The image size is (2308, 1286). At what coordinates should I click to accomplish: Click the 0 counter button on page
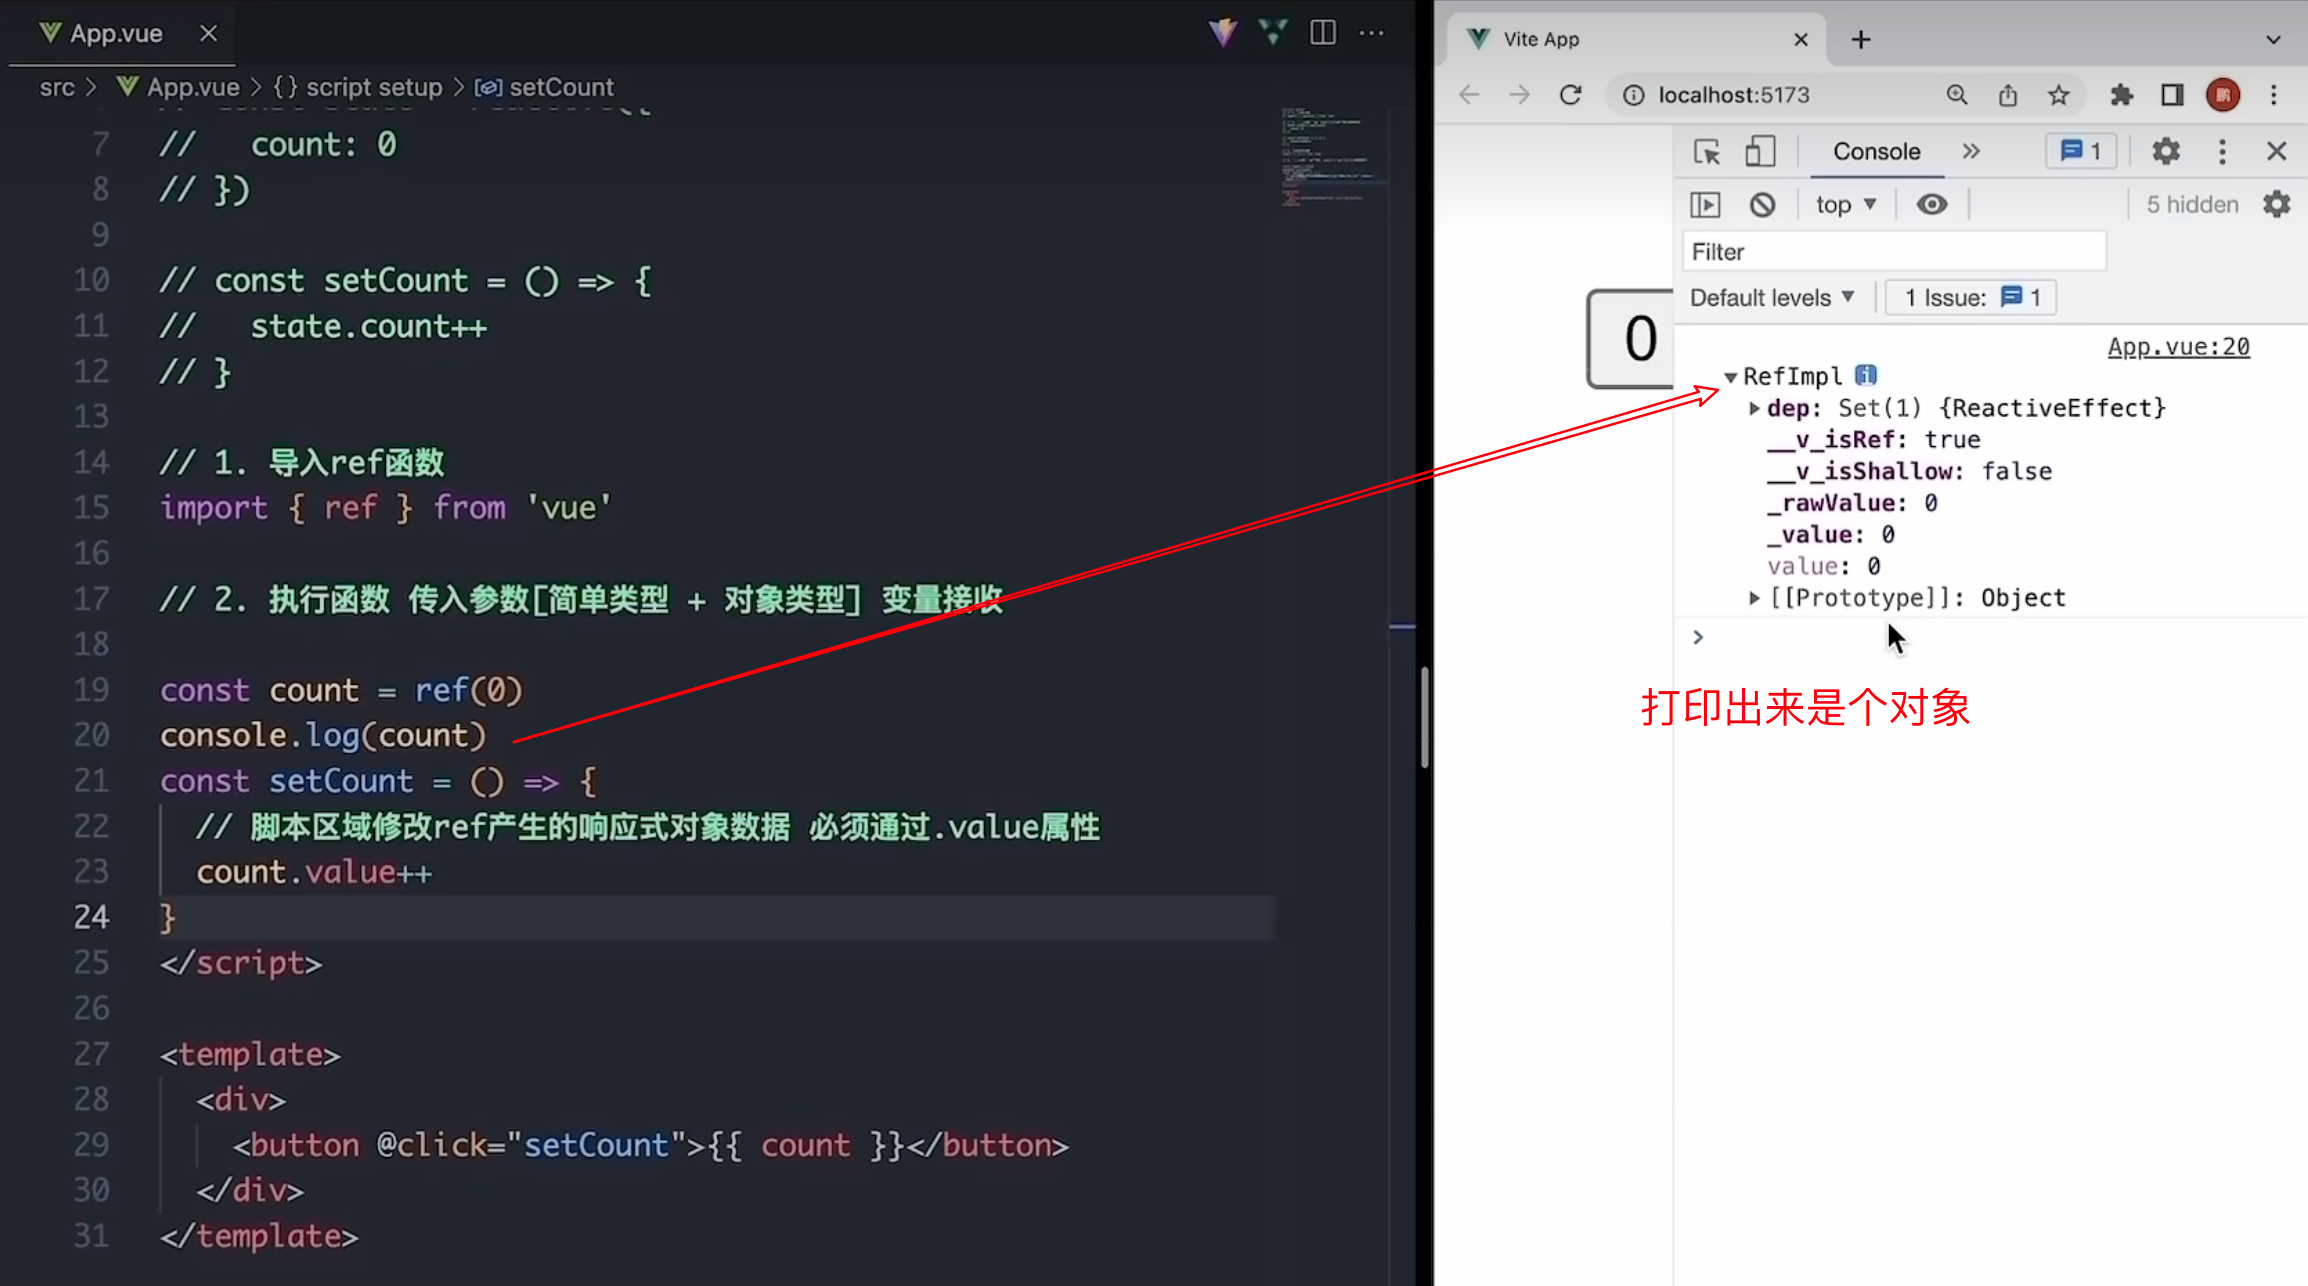pos(1630,338)
